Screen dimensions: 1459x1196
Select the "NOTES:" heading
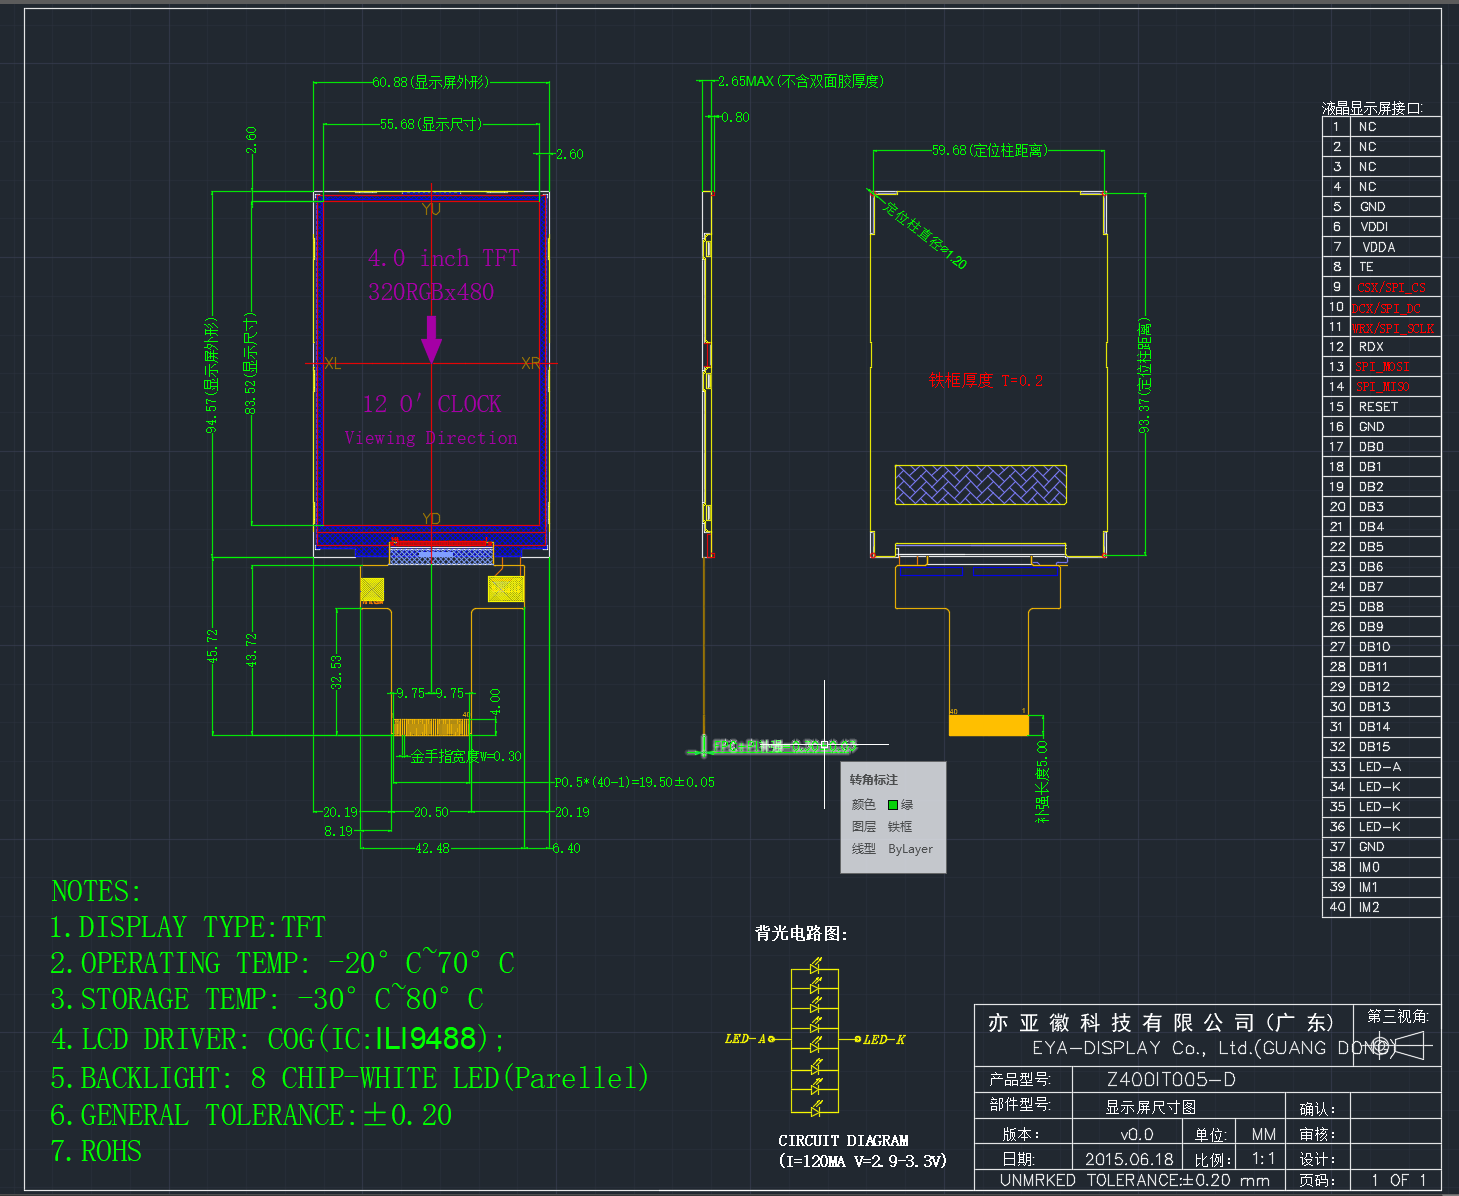(x=96, y=891)
